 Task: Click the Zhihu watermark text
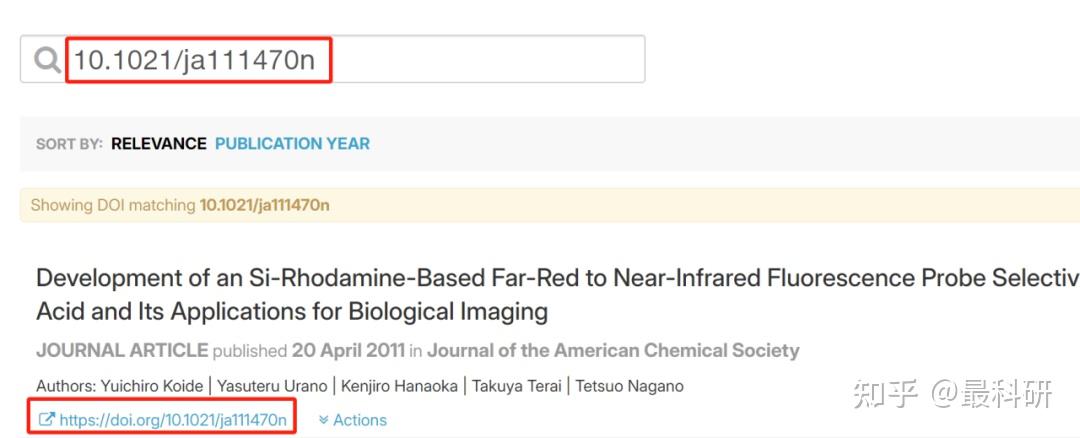951,395
